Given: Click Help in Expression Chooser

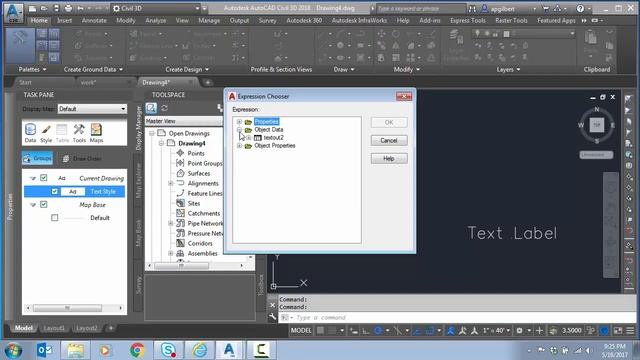Looking at the screenshot, I should (389, 158).
